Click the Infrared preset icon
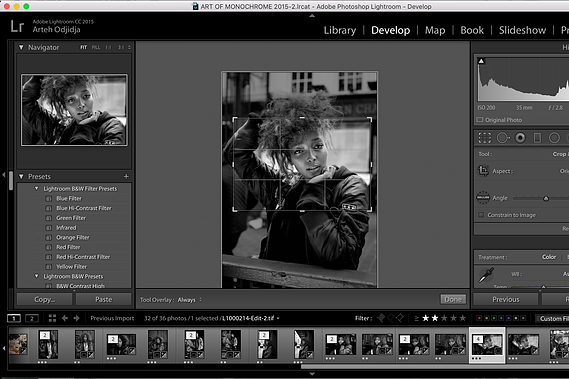The width and height of the screenshot is (569, 379). (x=48, y=228)
